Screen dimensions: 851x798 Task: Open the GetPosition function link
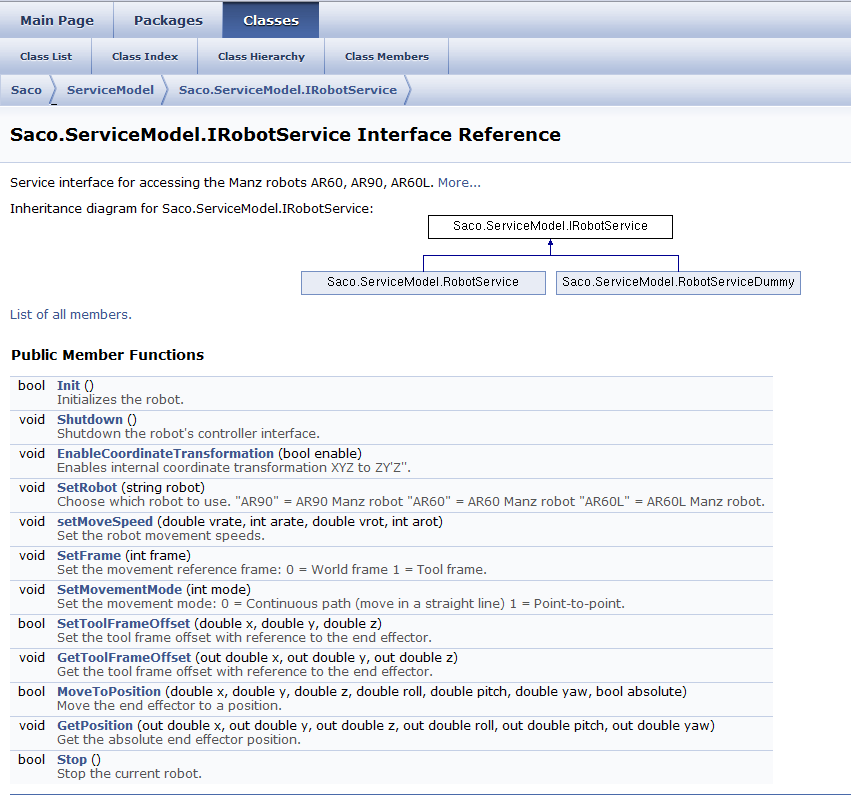pyautogui.click(x=95, y=726)
